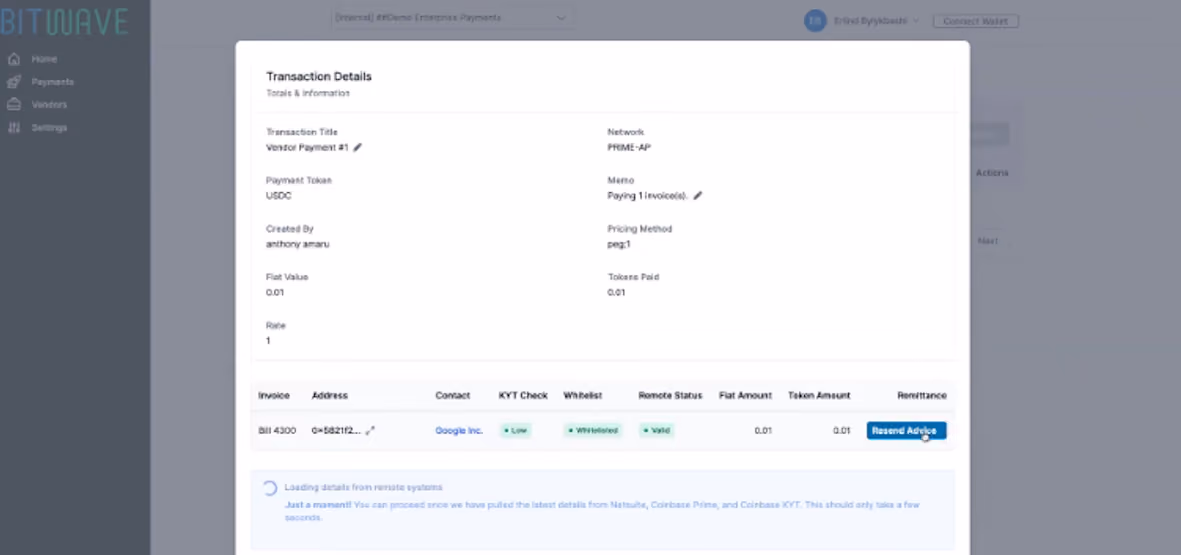Click the Remote Status column header
This screenshot has width=1181, height=555.
(670, 395)
